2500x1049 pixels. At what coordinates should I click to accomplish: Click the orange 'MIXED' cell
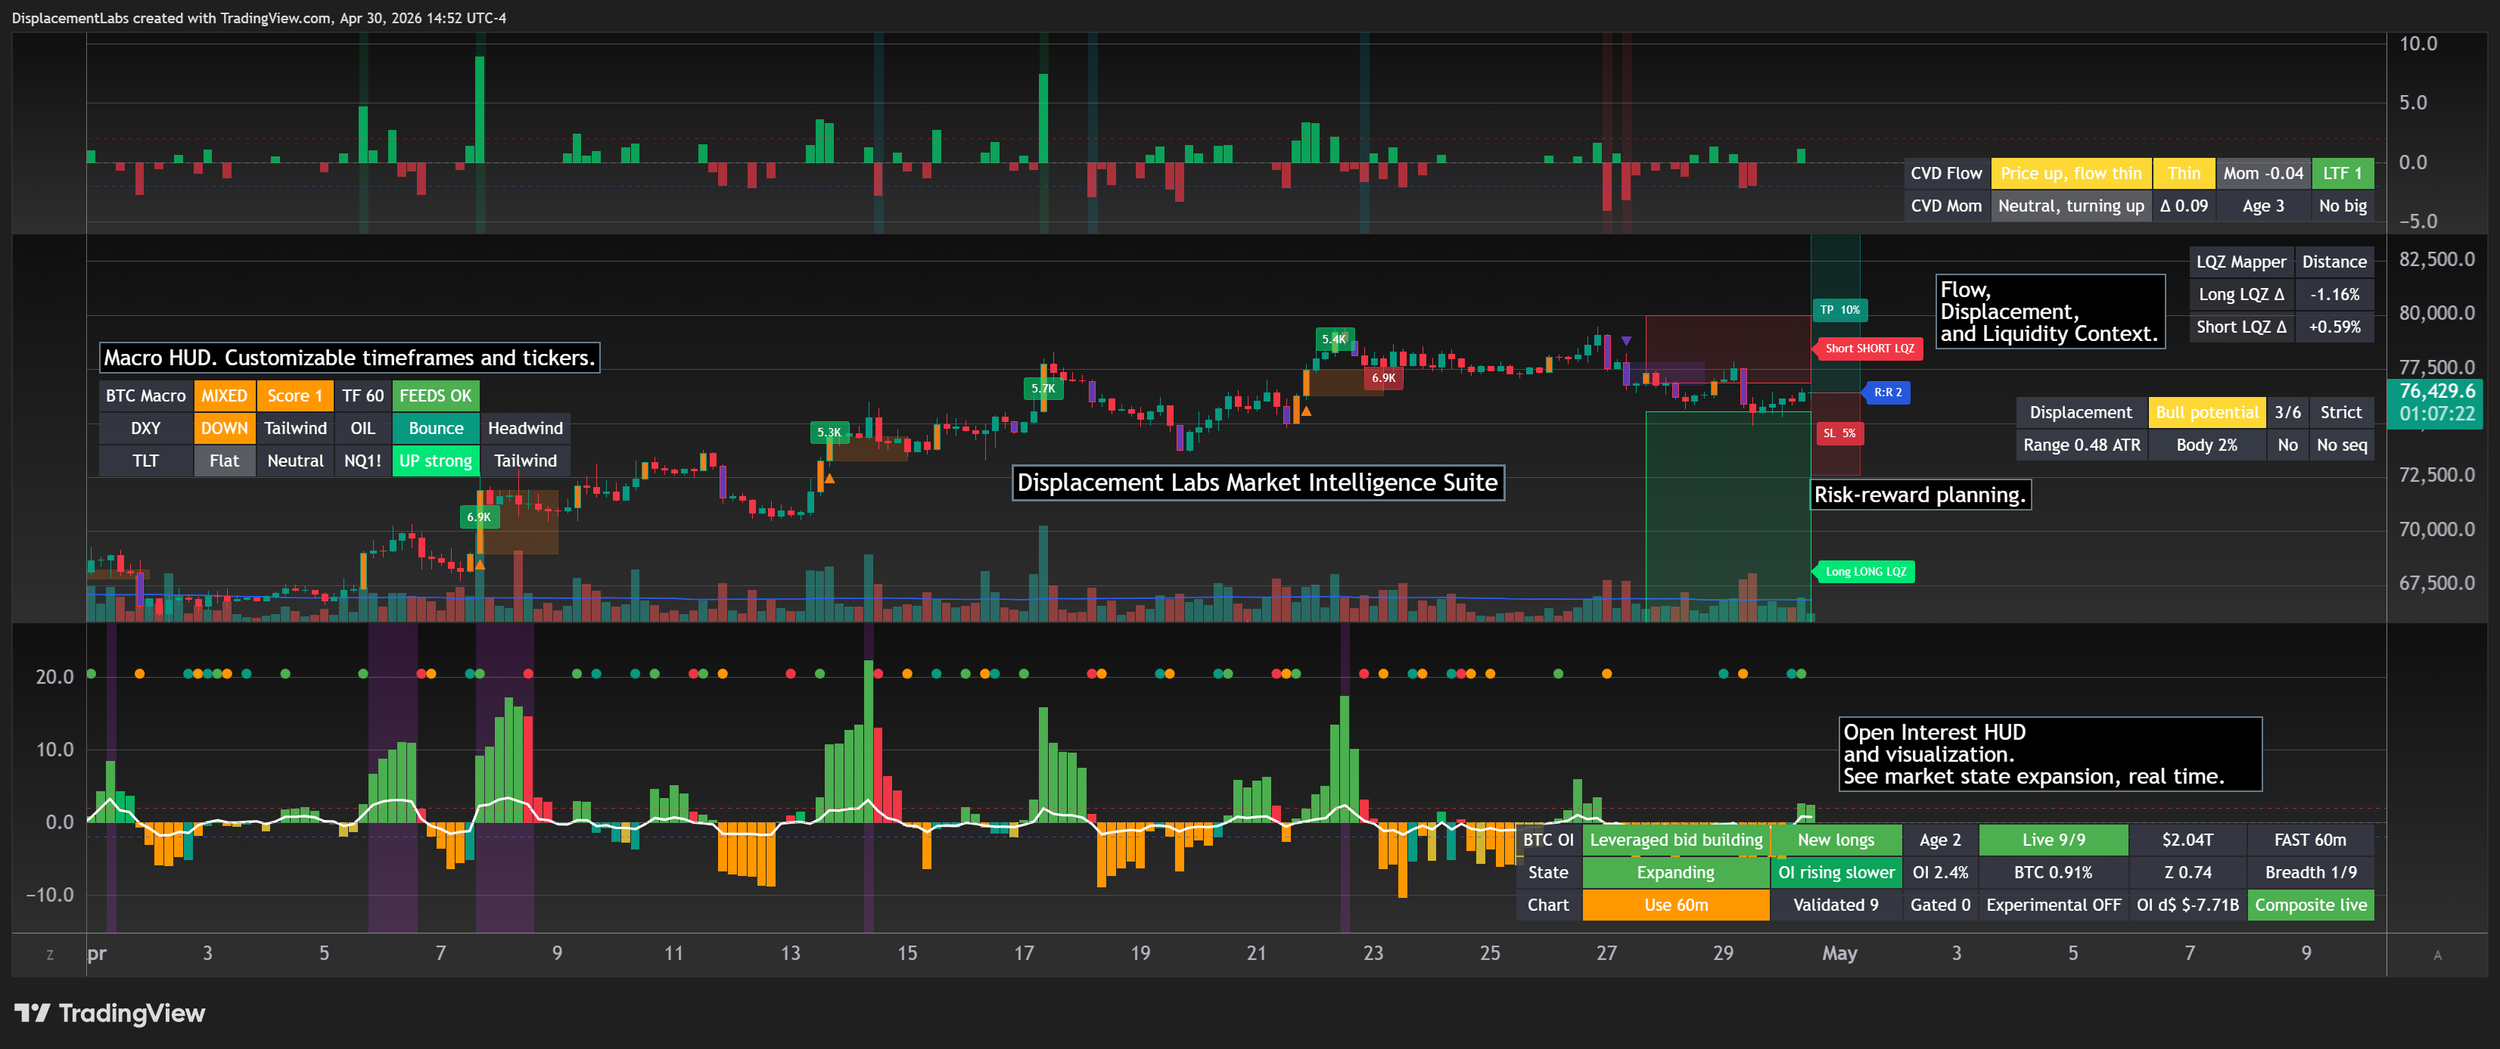(x=224, y=396)
